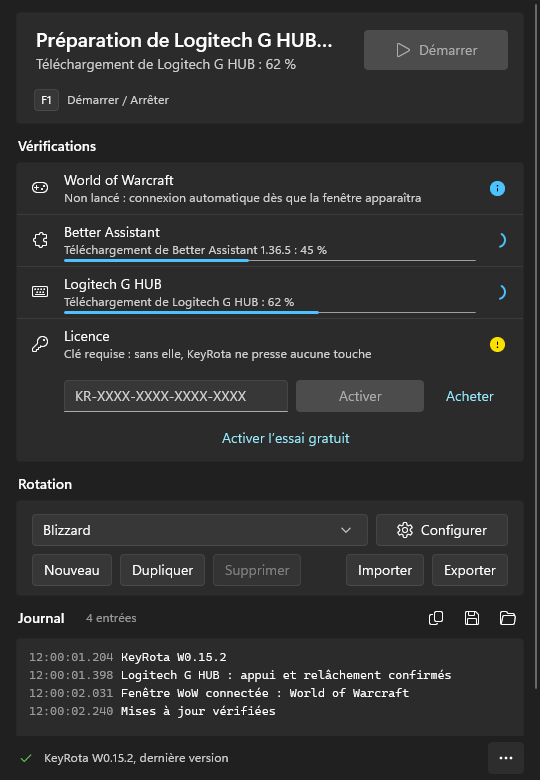540x780 pixels.
Task: Click the Logitech G HUB keyboard icon
Action: point(40,292)
